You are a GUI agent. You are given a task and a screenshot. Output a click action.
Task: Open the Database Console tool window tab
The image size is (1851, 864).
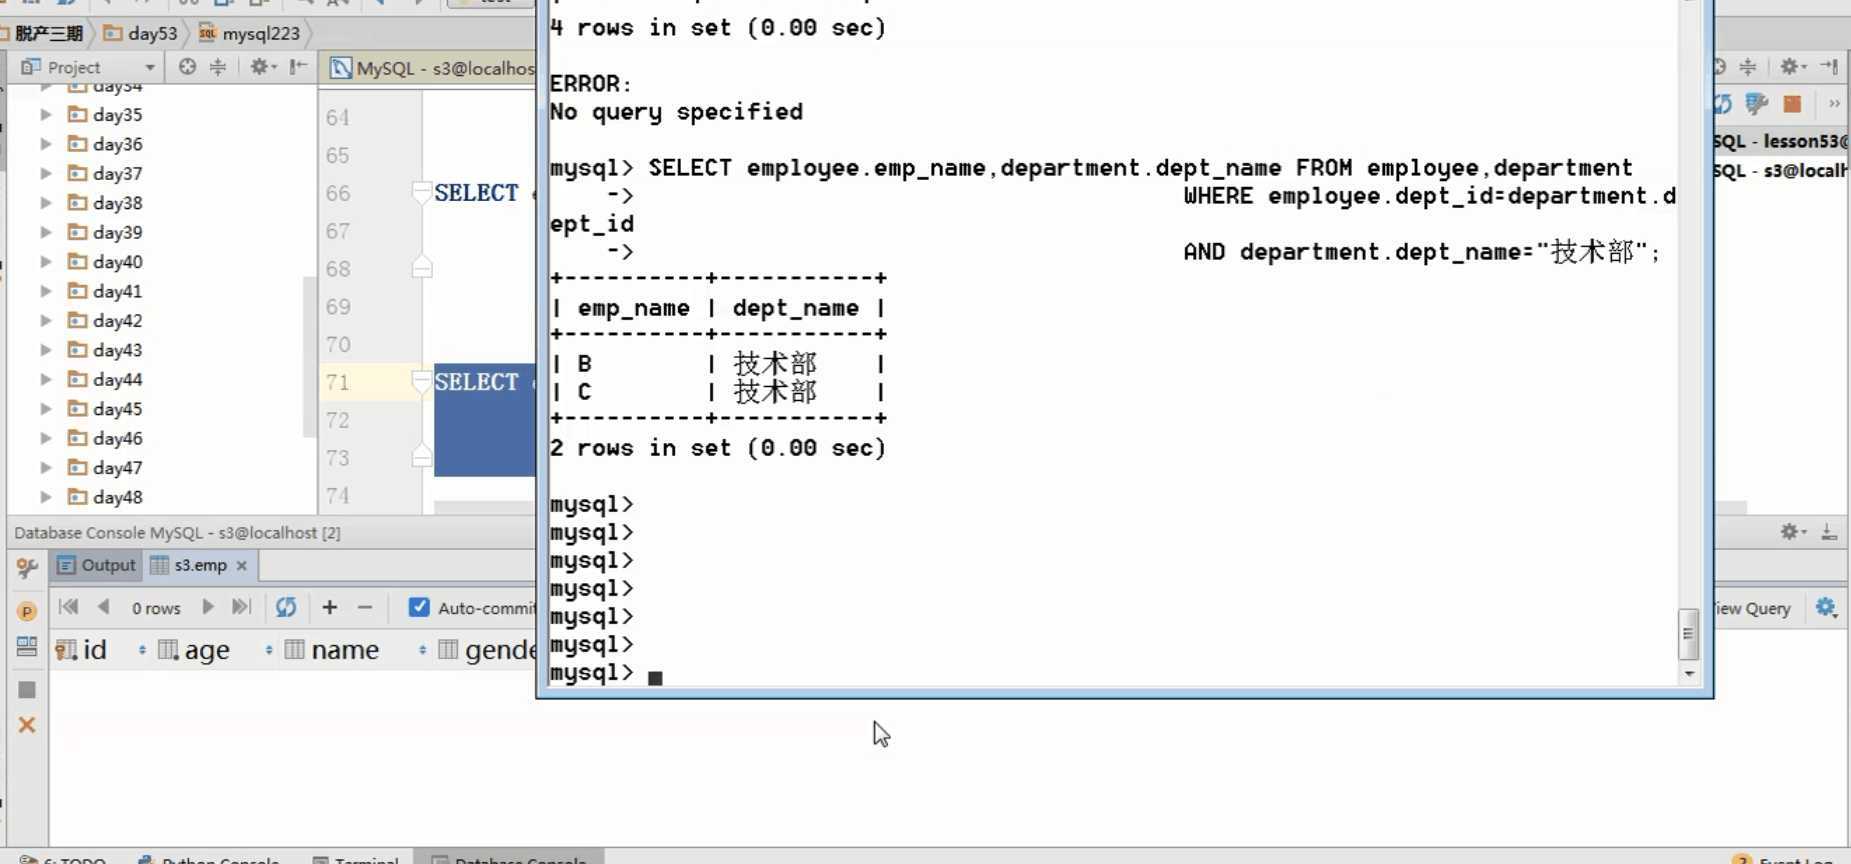pos(509,858)
